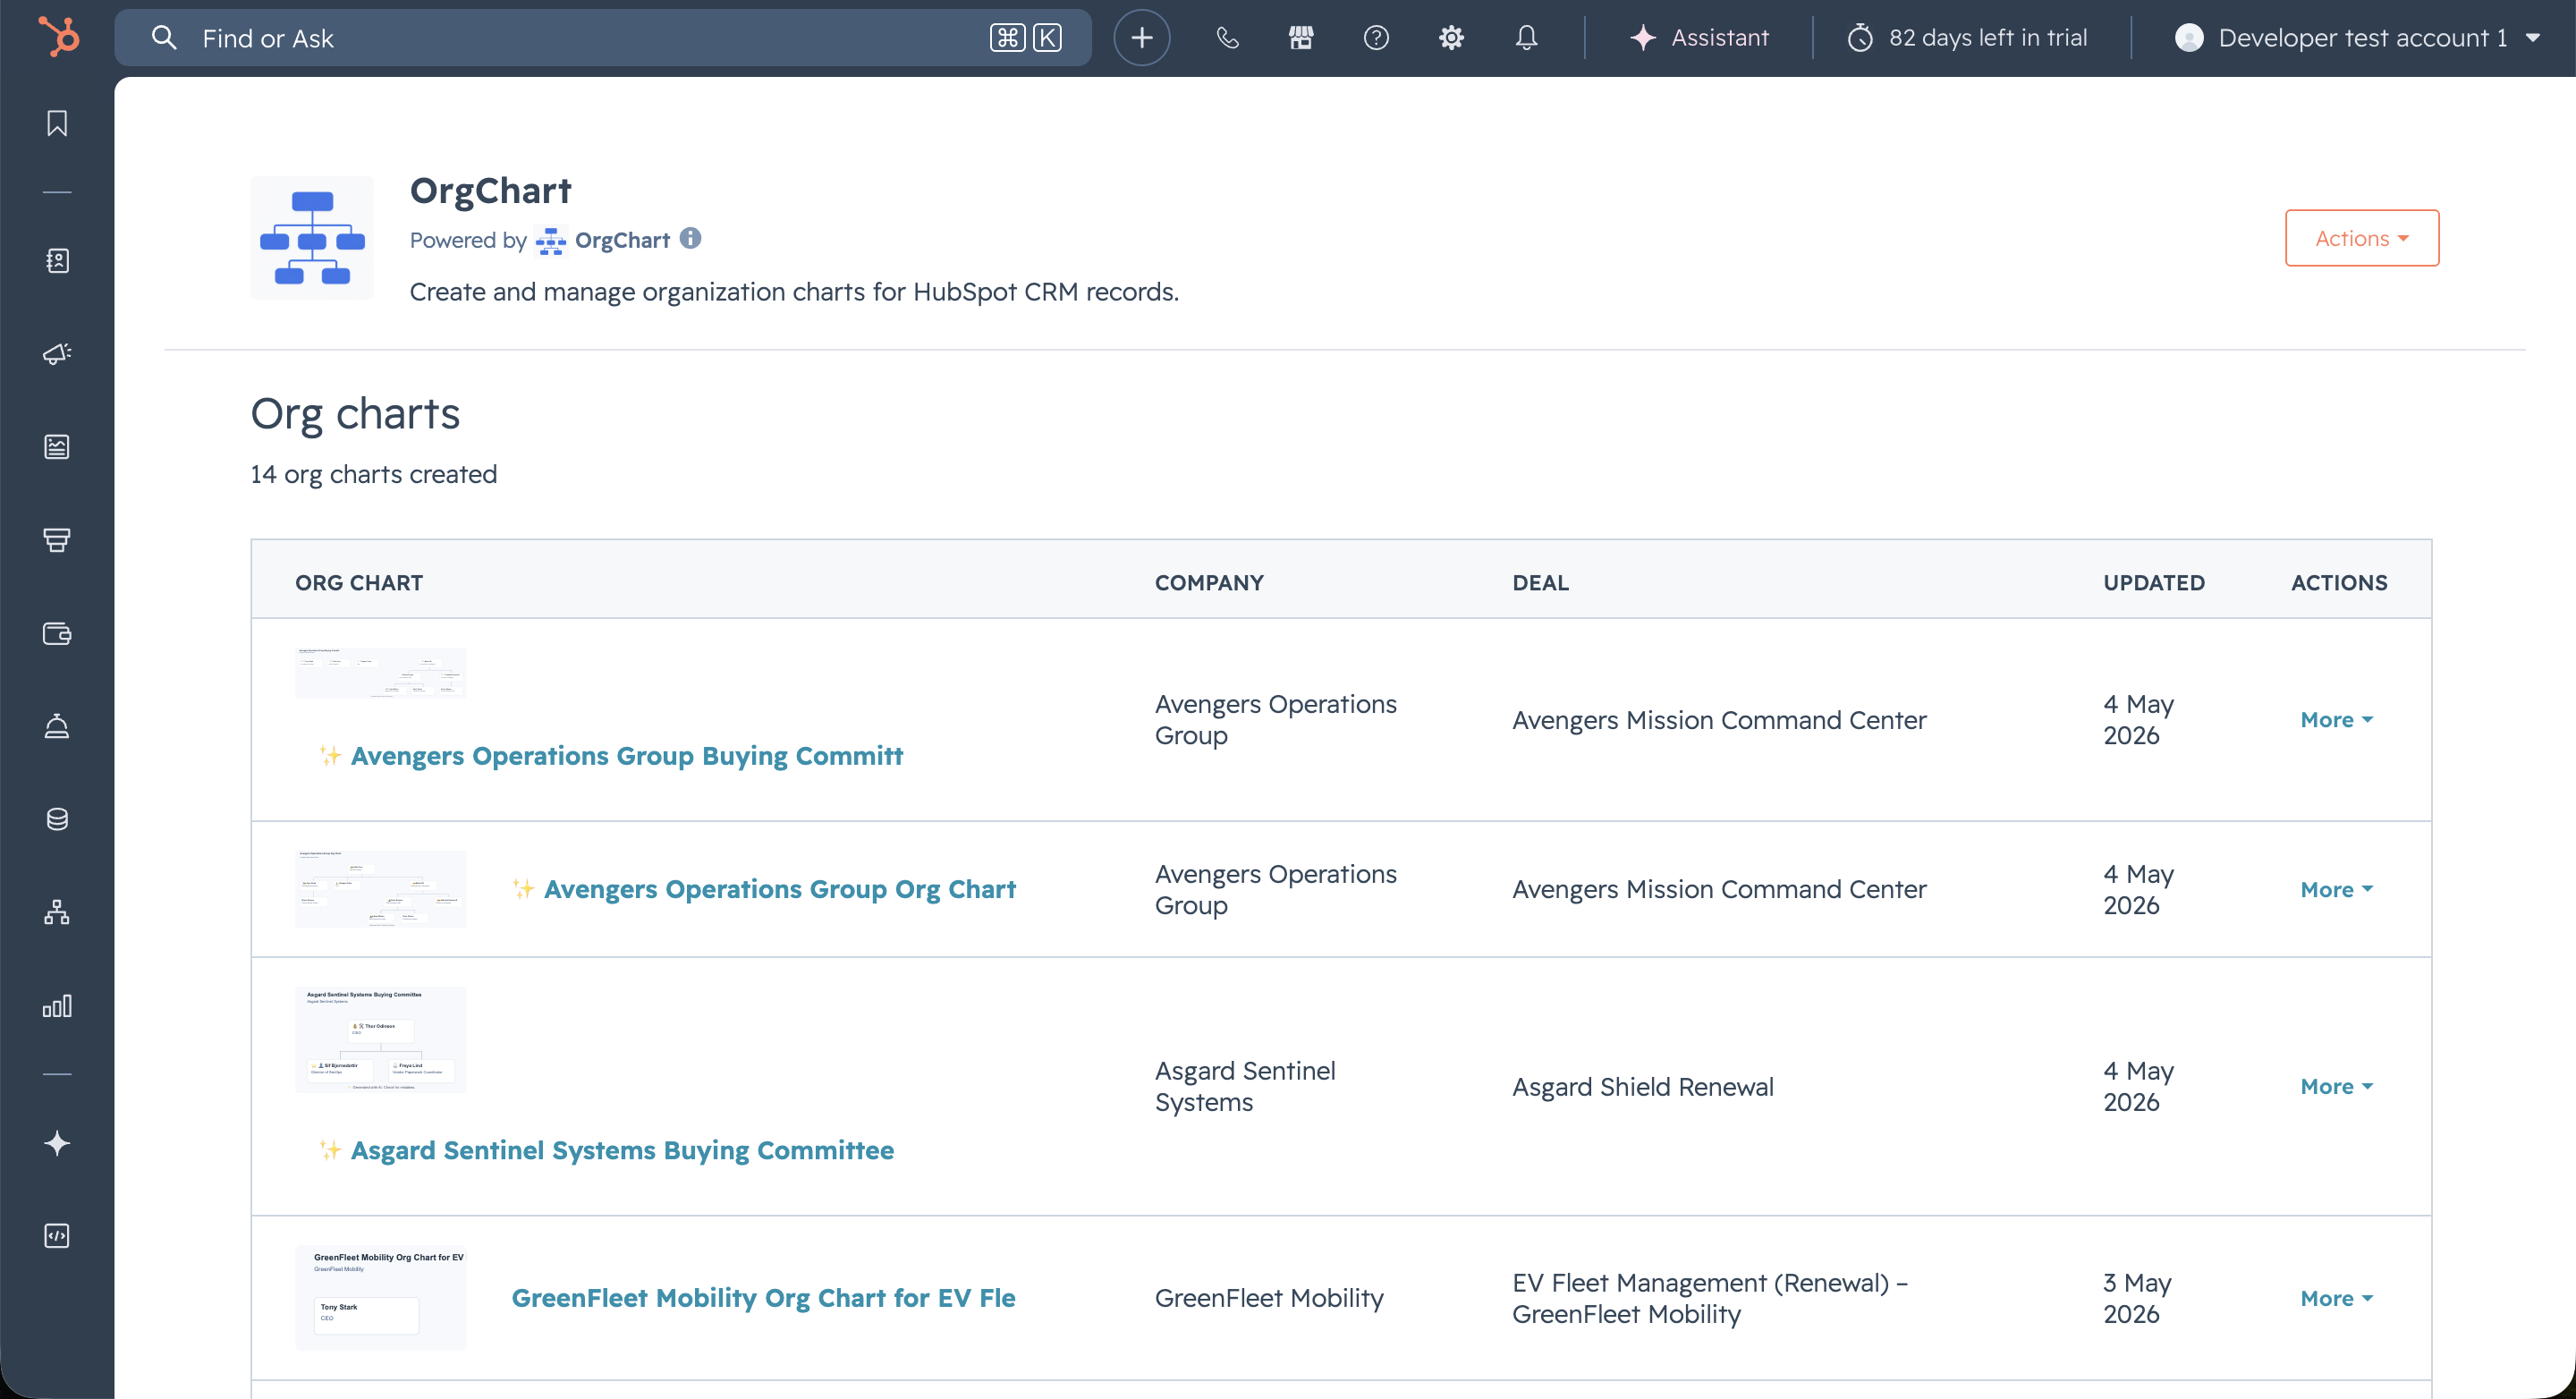Open Development code icon in sidebar
The width and height of the screenshot is (2576, 1399).
[57, 1236]
